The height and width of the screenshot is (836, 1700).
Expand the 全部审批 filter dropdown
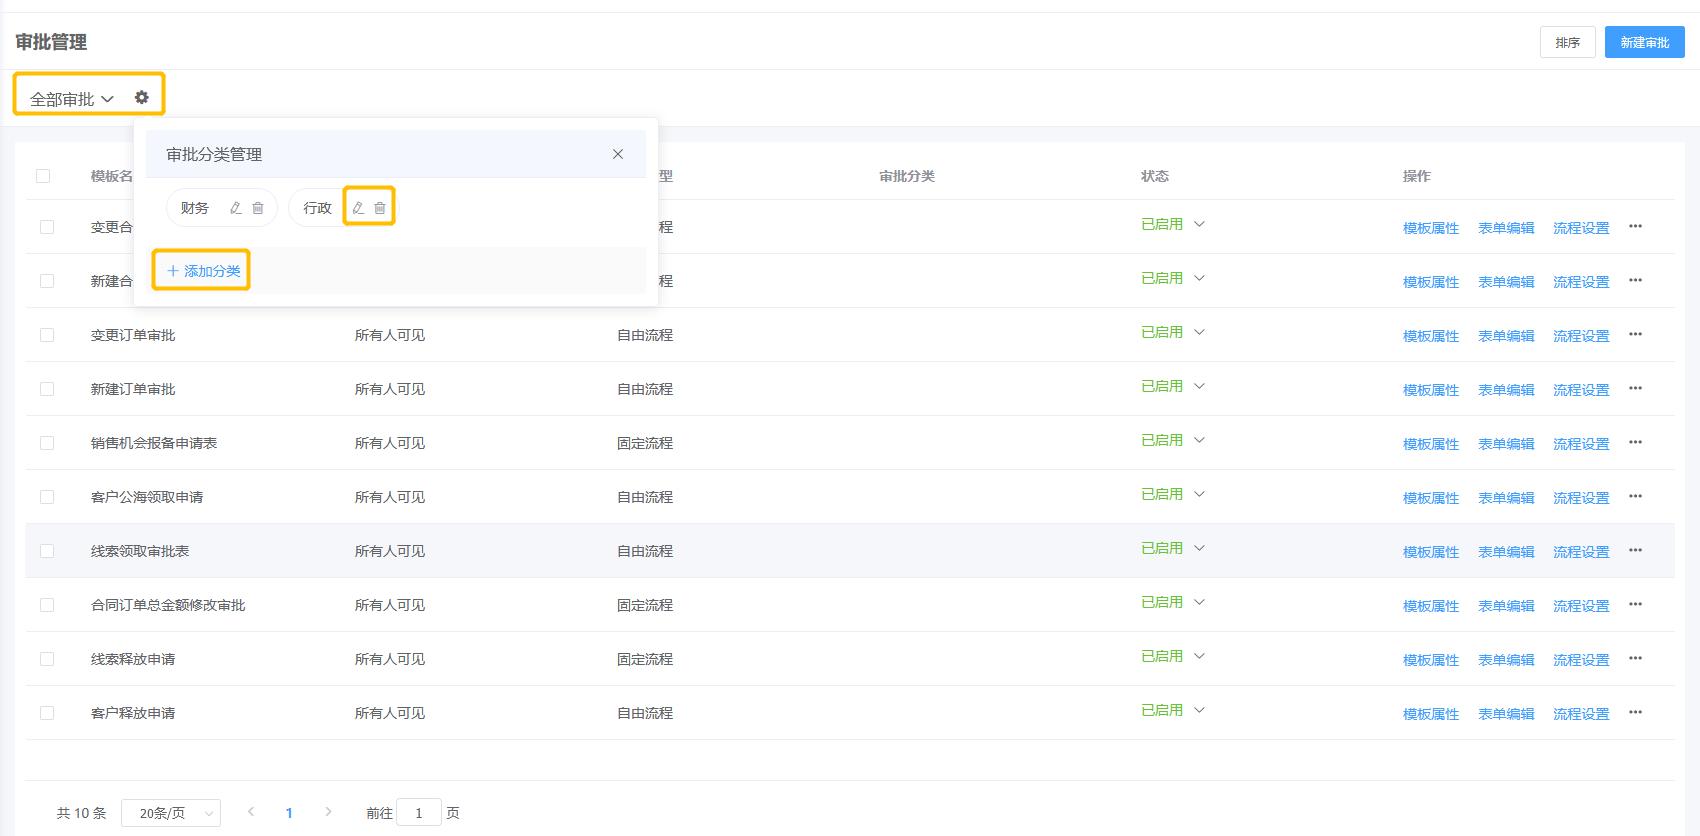pyautogui.click(x=72, y=99)
